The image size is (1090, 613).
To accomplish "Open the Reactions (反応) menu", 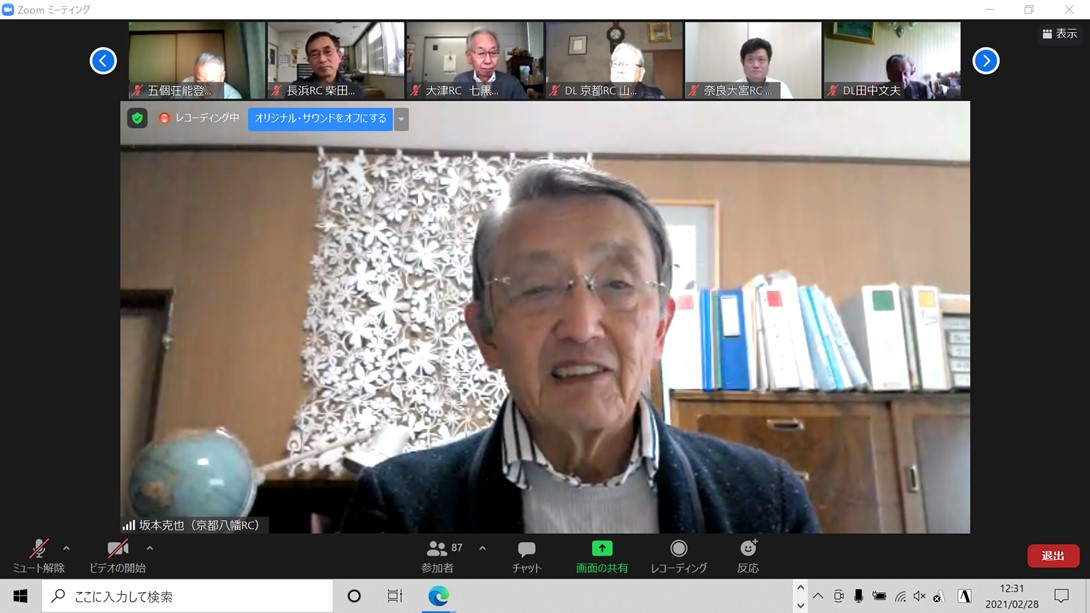I will pyautogui.click(x=748, y=556).
